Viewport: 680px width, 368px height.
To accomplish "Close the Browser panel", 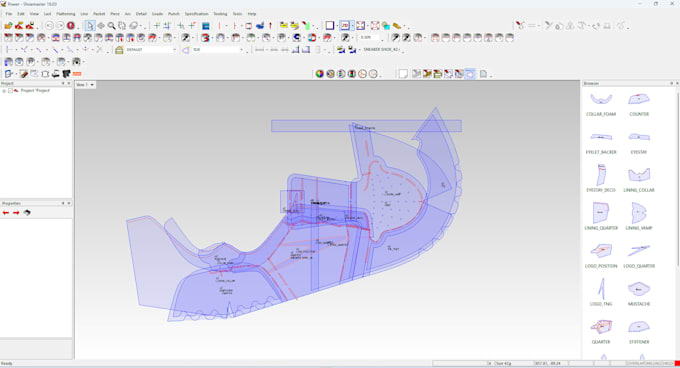I will [x=677, y=83].
